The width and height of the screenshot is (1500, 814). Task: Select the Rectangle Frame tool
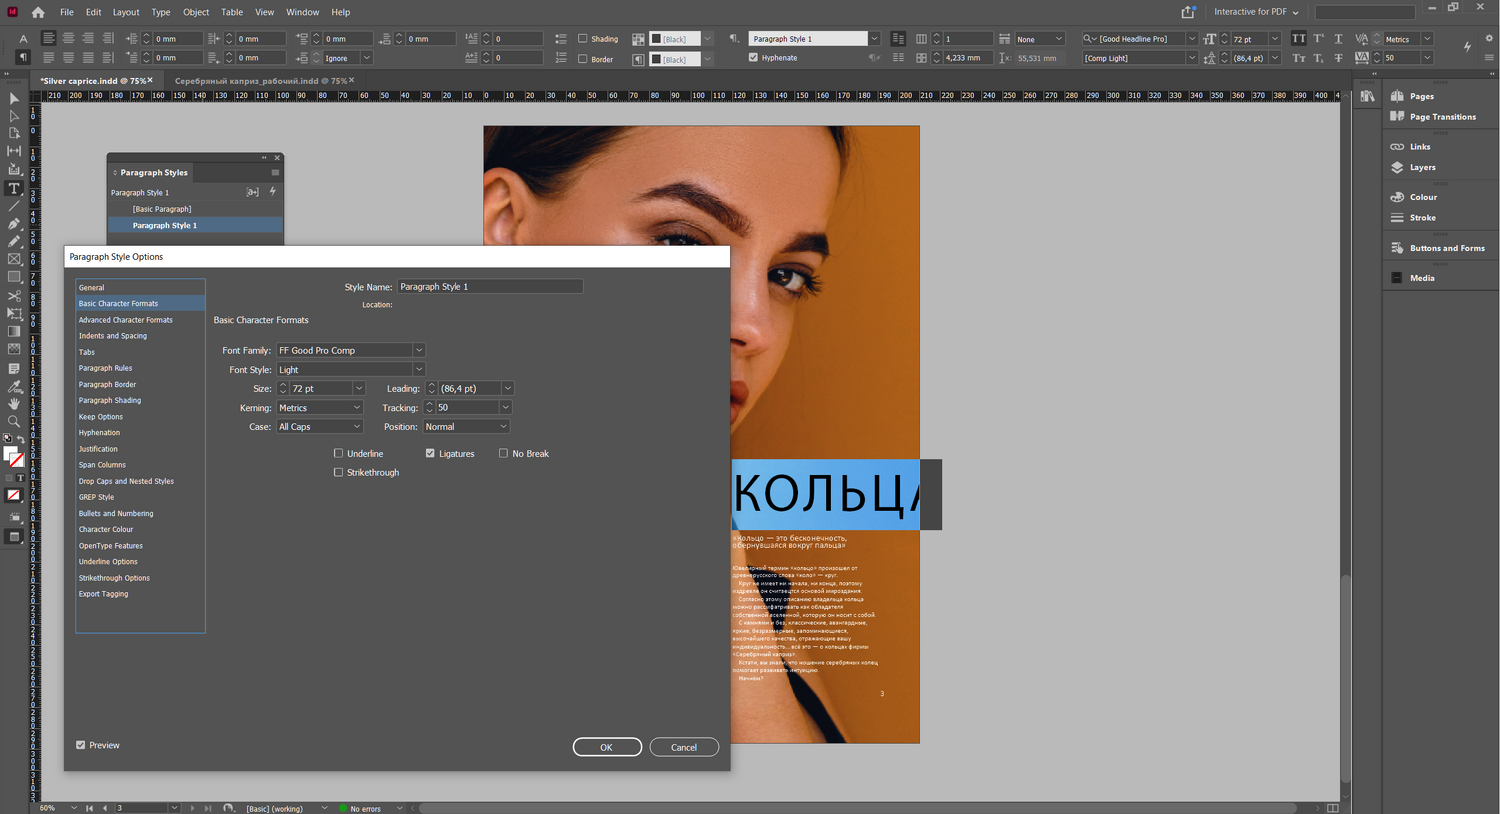14,260
